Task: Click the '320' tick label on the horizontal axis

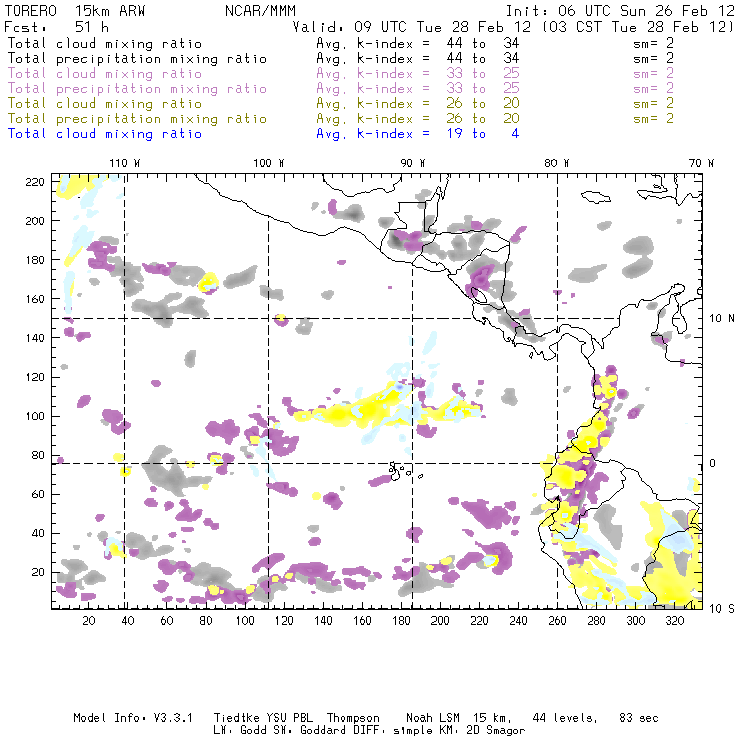Action: coord(674,620)
